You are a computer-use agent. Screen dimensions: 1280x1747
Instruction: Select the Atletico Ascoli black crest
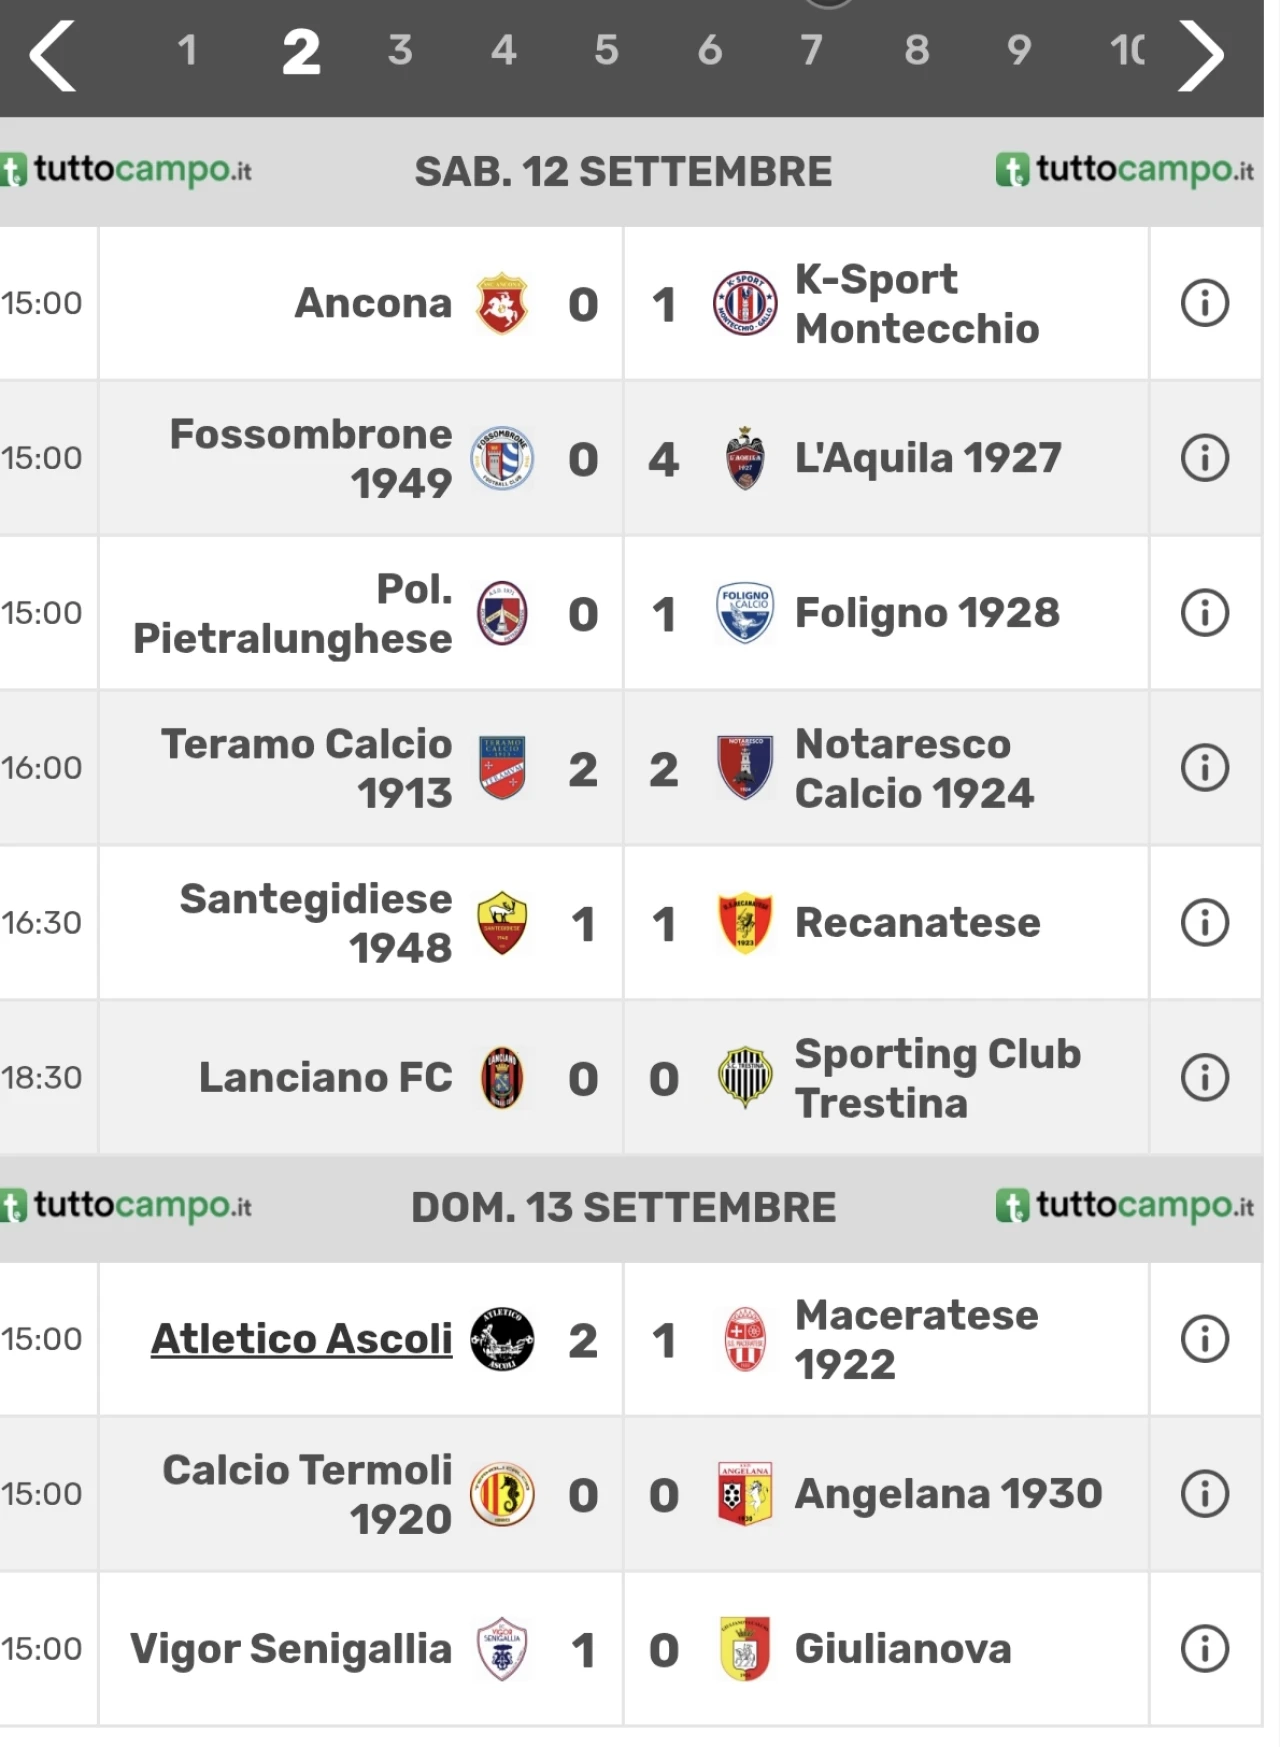502,1339
